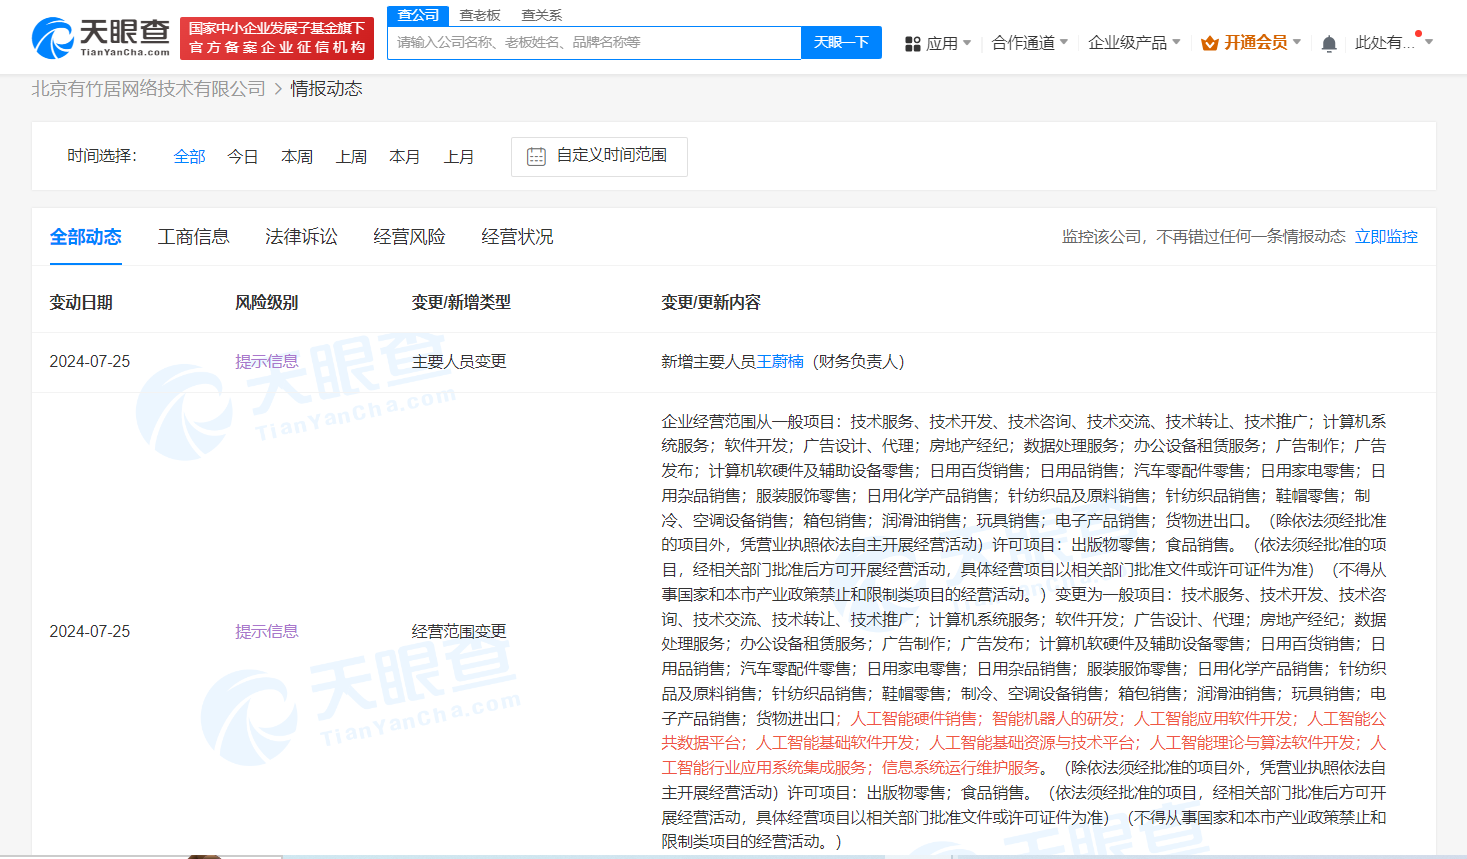Image resolution: width=1467 pixels, height=859 pixels.
Task: Select 今日 in the time filter
Action: (x=242, y=156)
